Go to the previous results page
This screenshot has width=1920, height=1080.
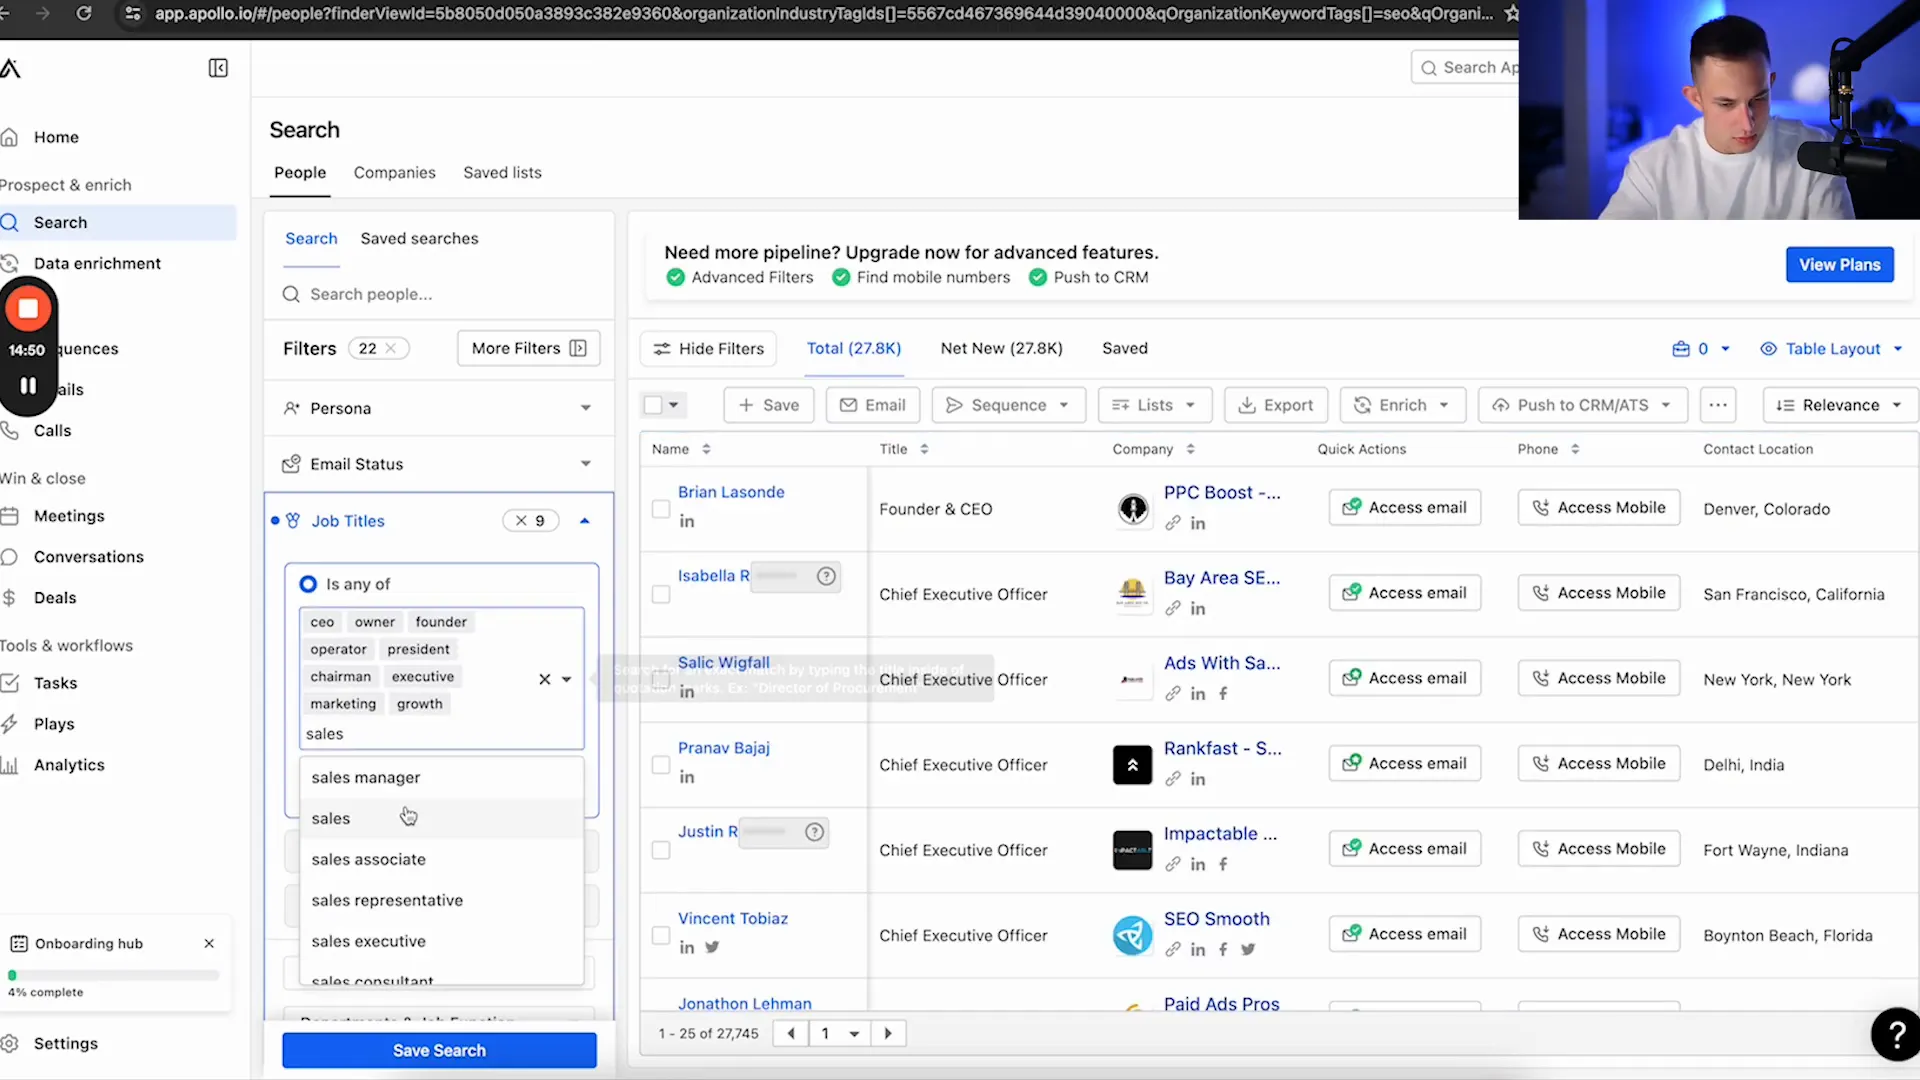pos(791,1034)
